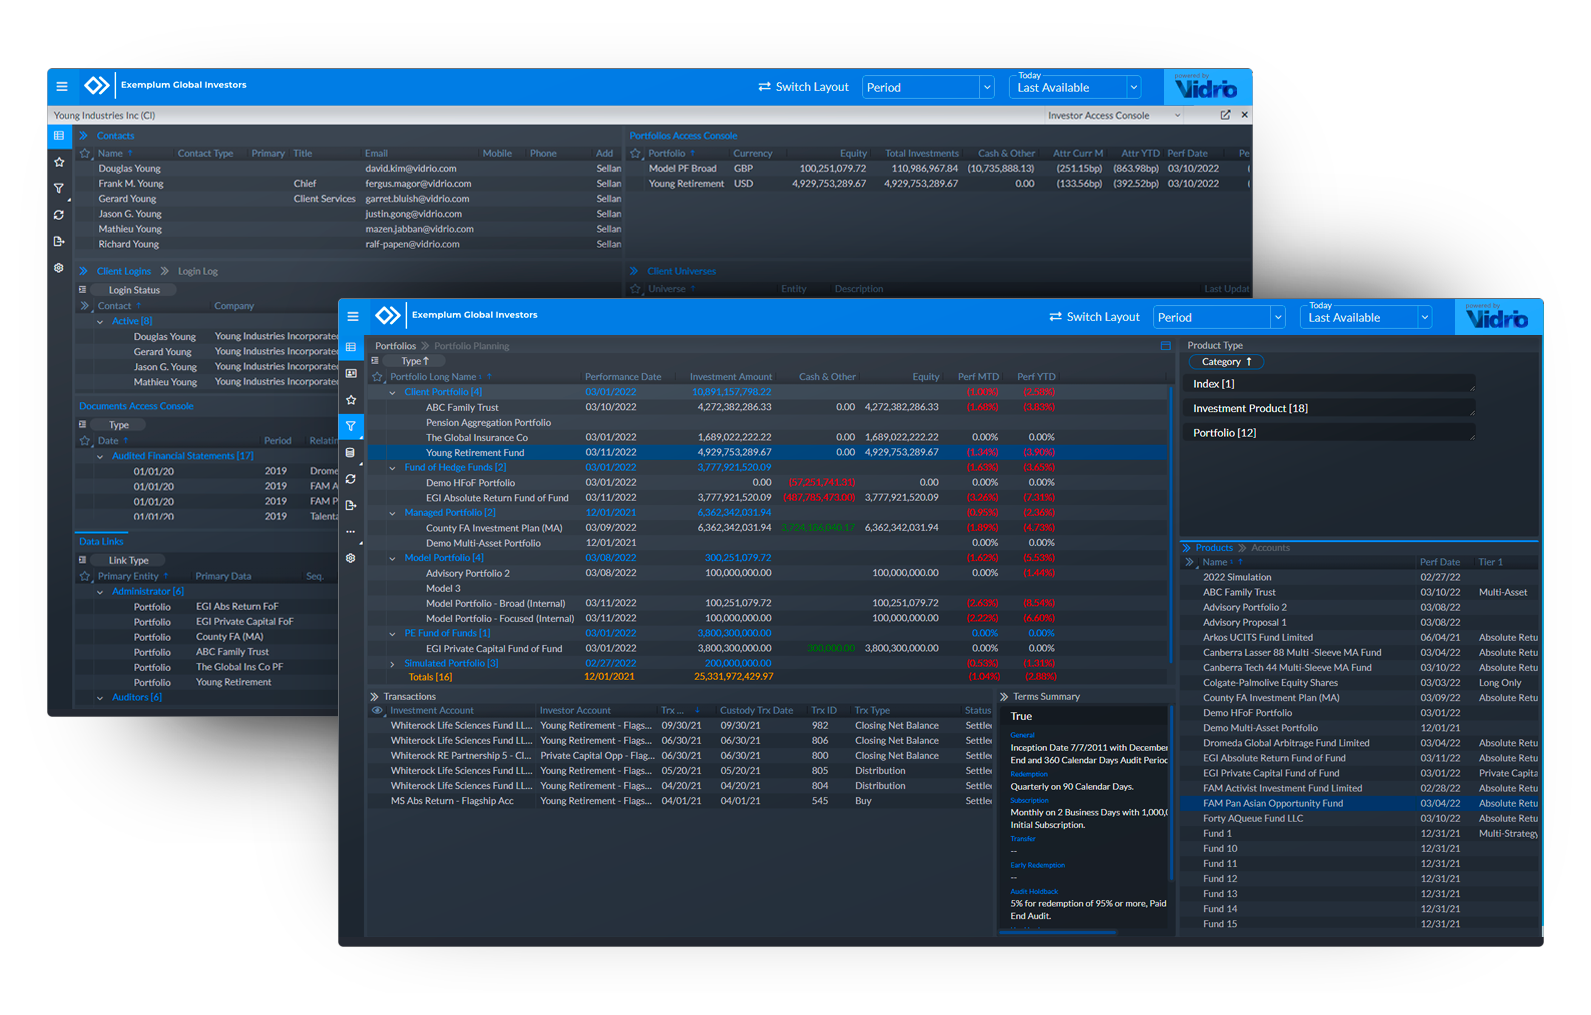Click contact card icon in front sidebar
The width and height of the screenshot is (1591, 1015).
[x=351, y=373]
